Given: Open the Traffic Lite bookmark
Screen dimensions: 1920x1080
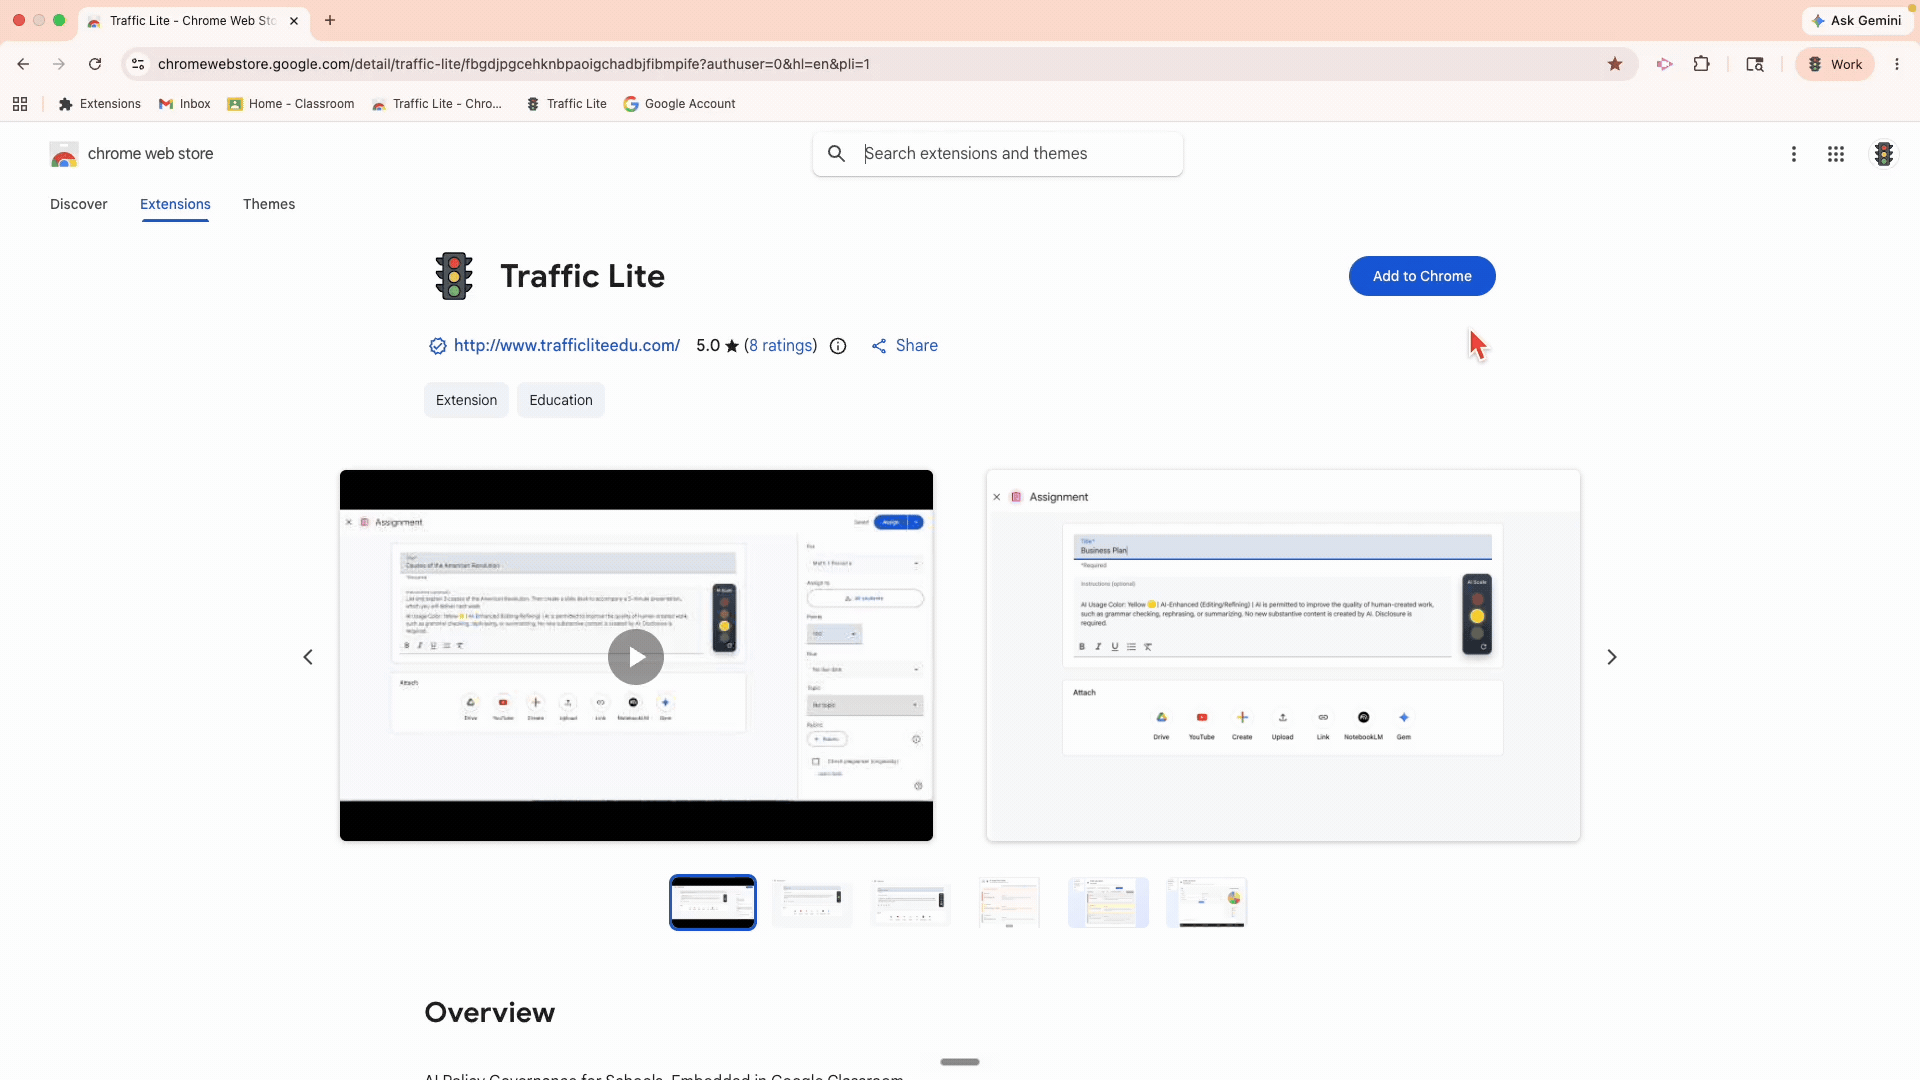Looking at the screenshot, I should click(567, 104).
